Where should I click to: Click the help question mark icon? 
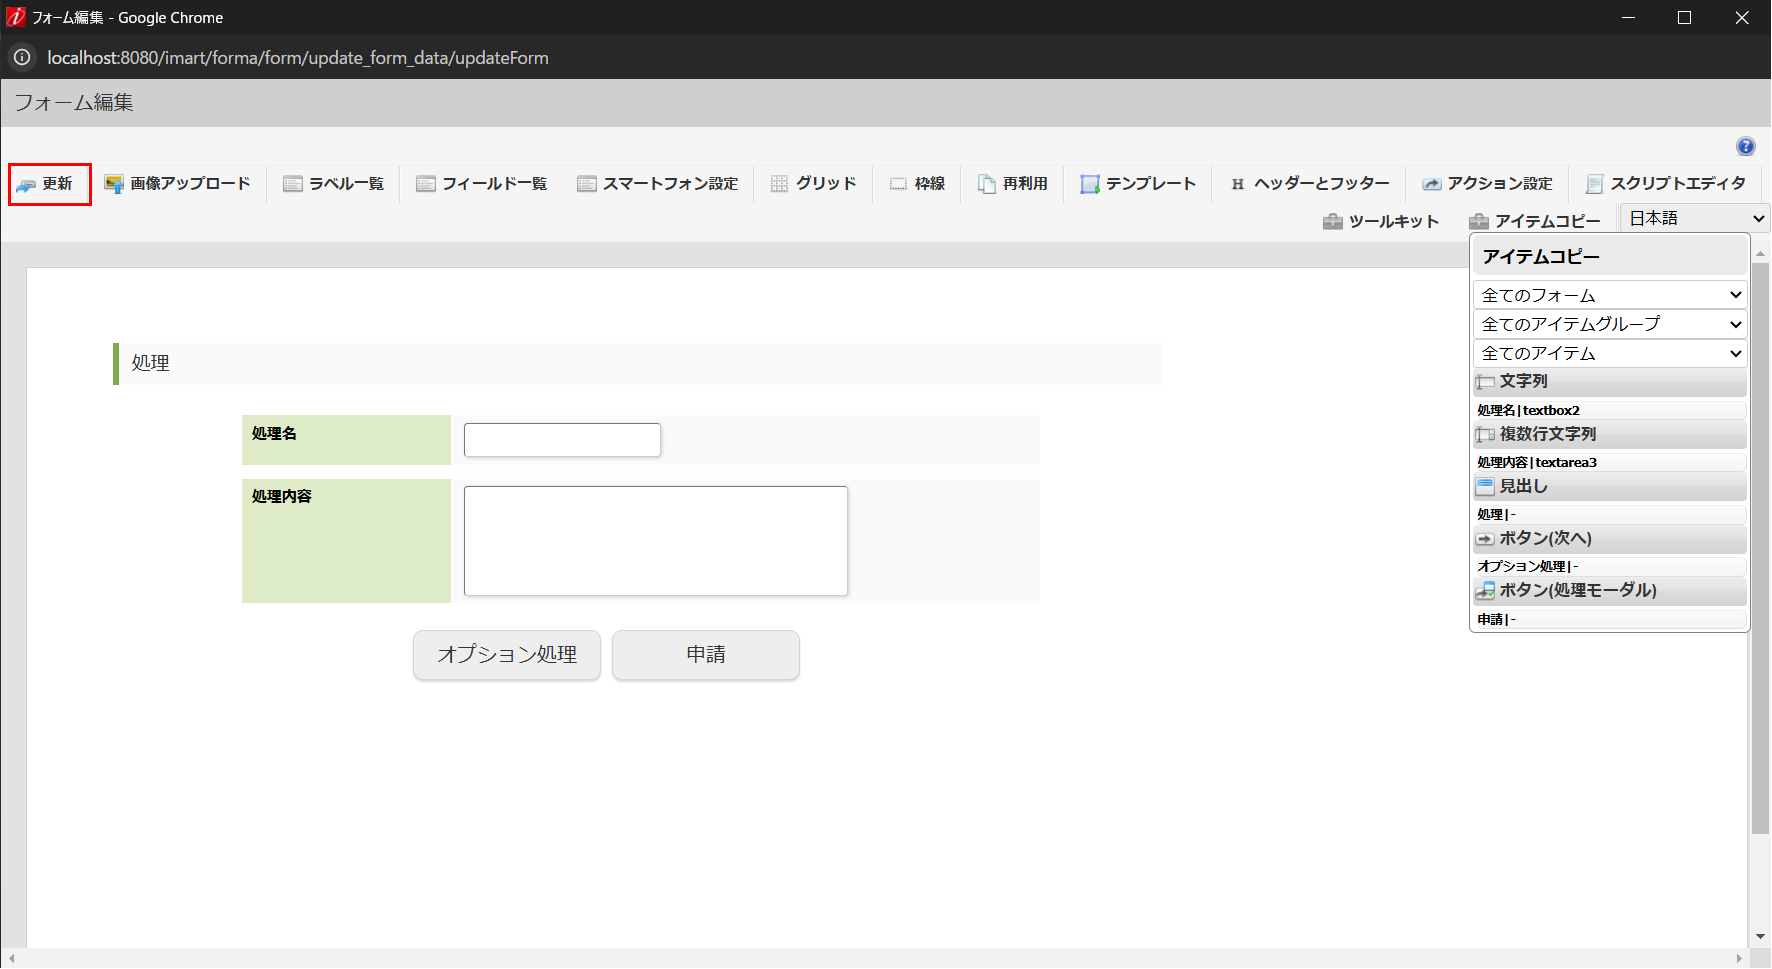[1746, 146]
